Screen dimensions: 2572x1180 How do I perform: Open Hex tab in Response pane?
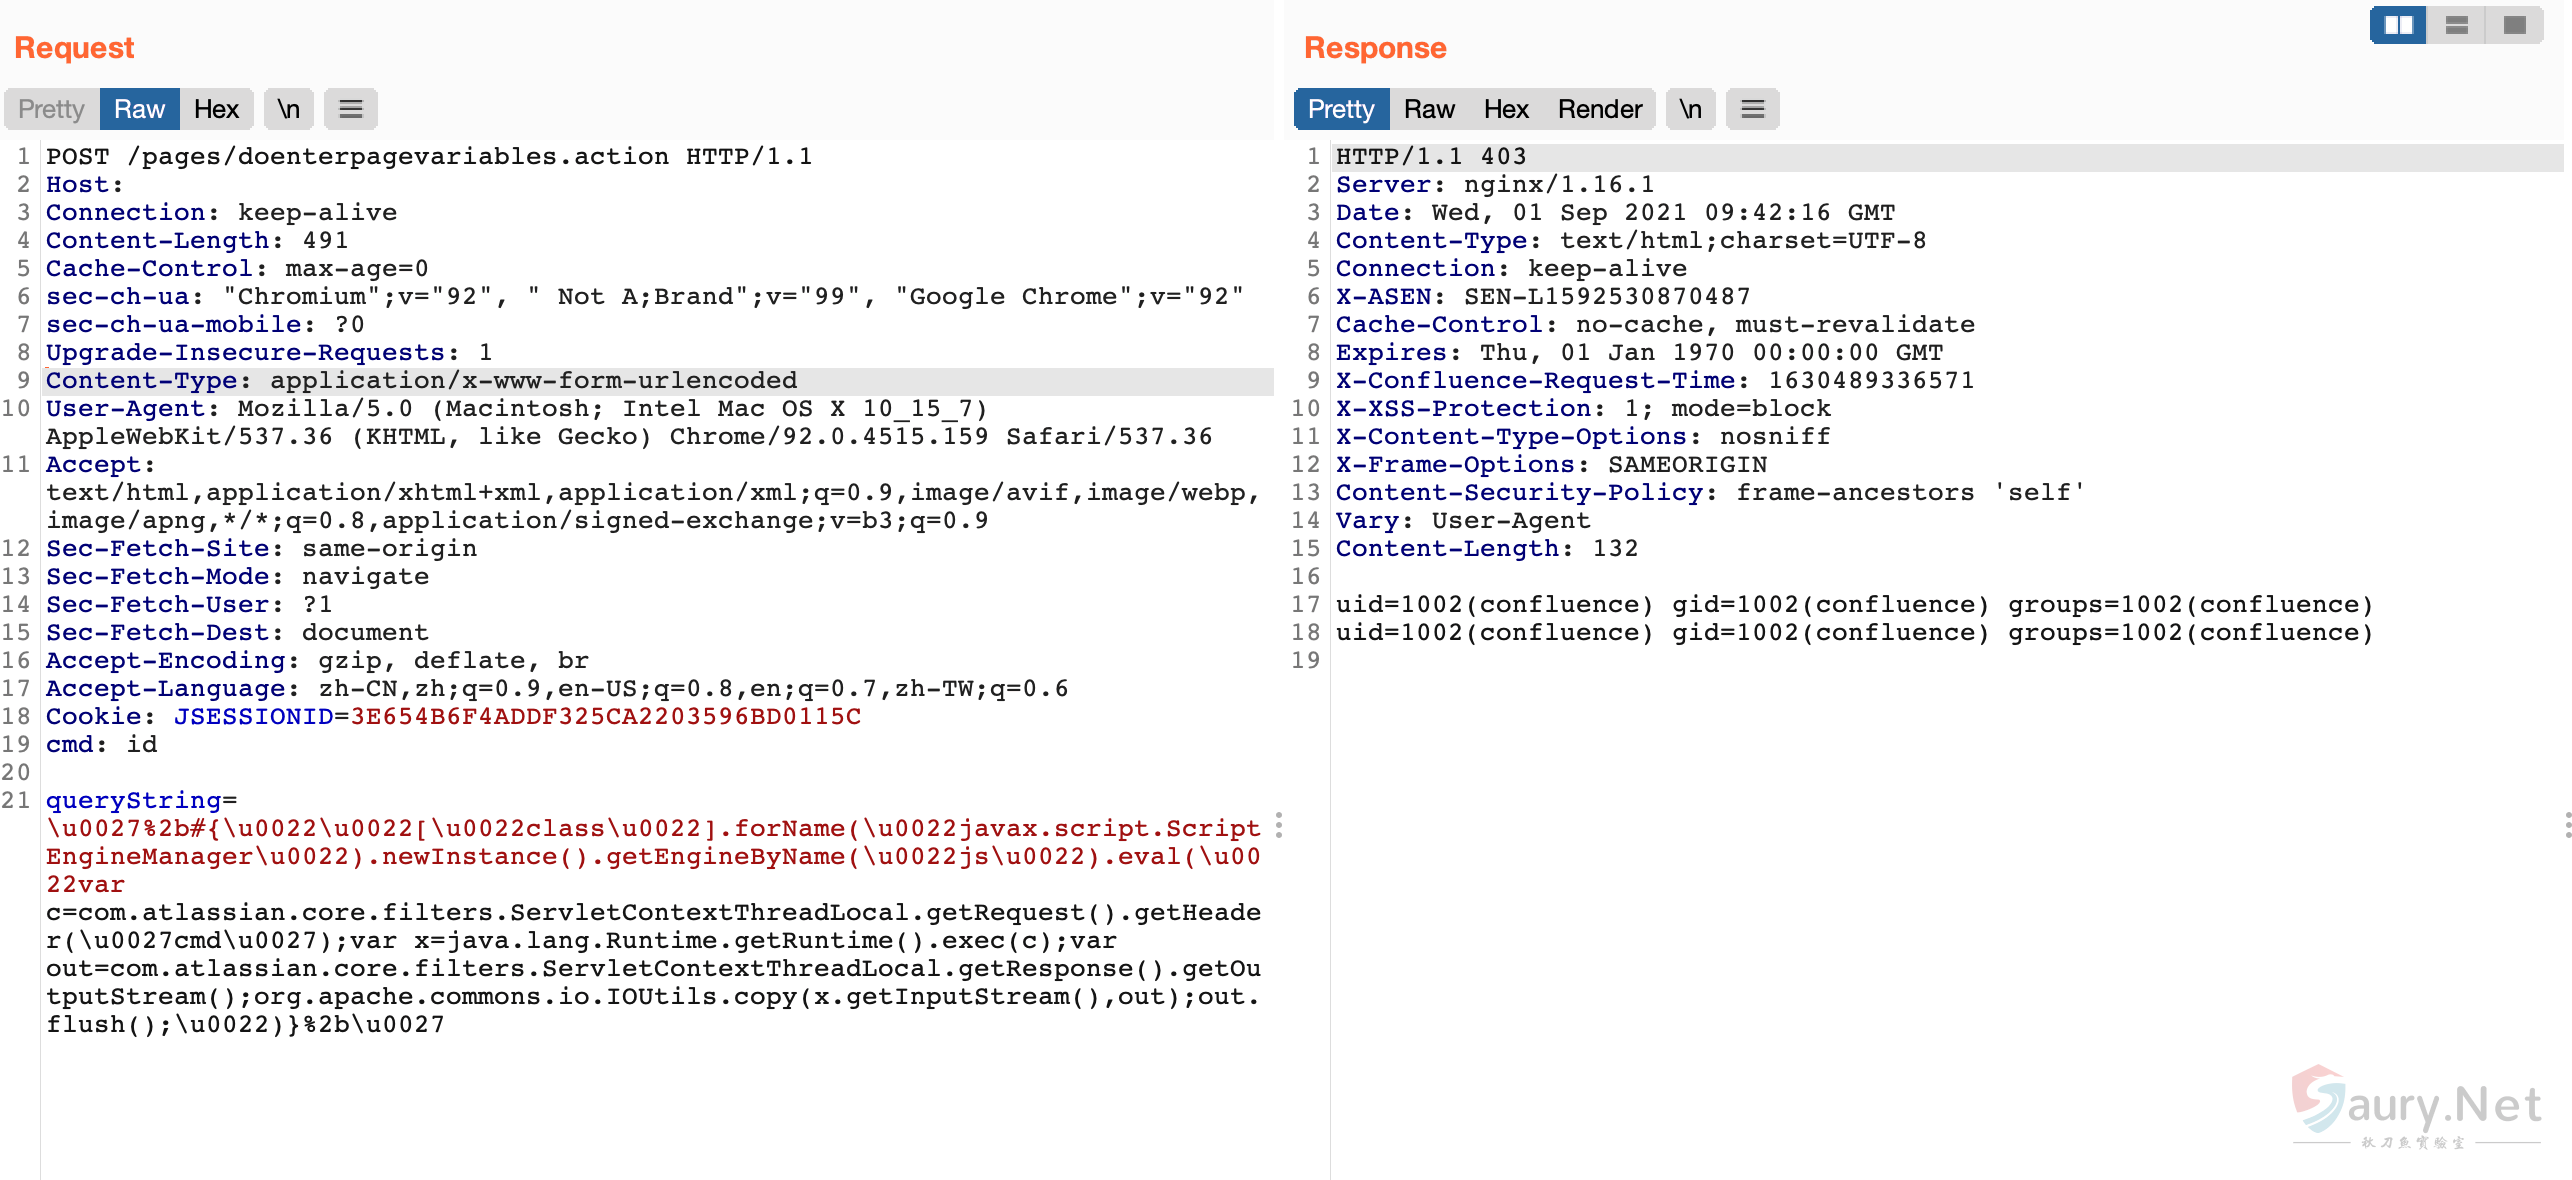(1506, 109)
